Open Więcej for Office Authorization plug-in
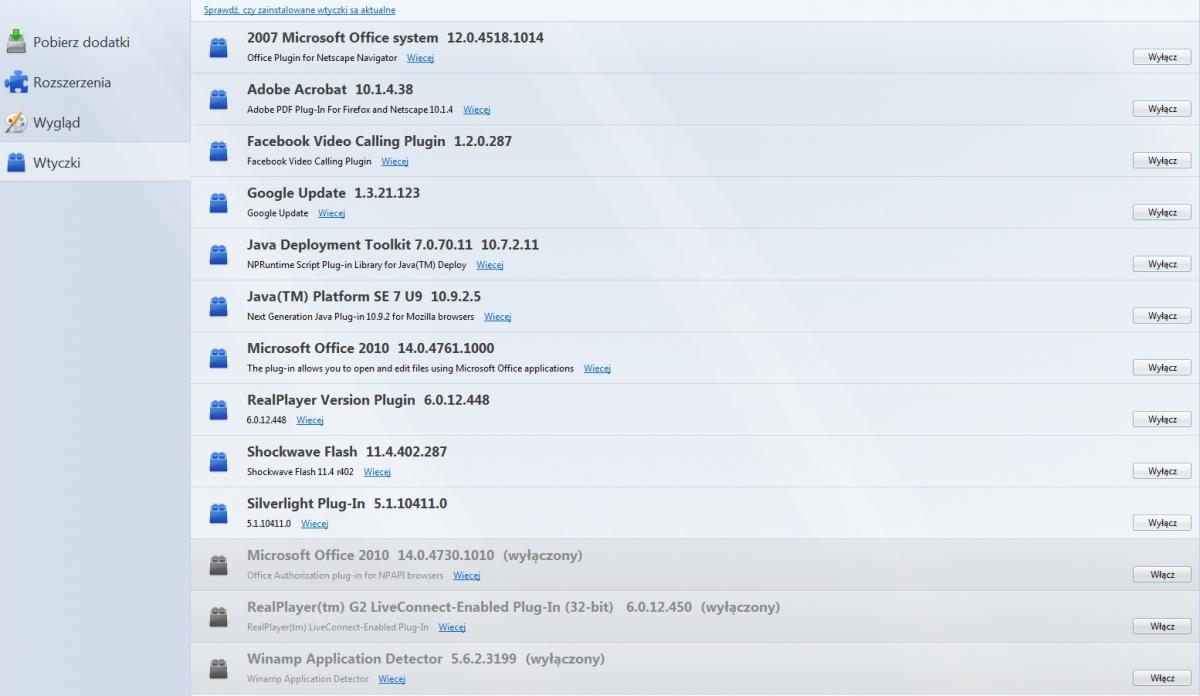This screenshot has width=1200, height=696. (x=467, y=576)
